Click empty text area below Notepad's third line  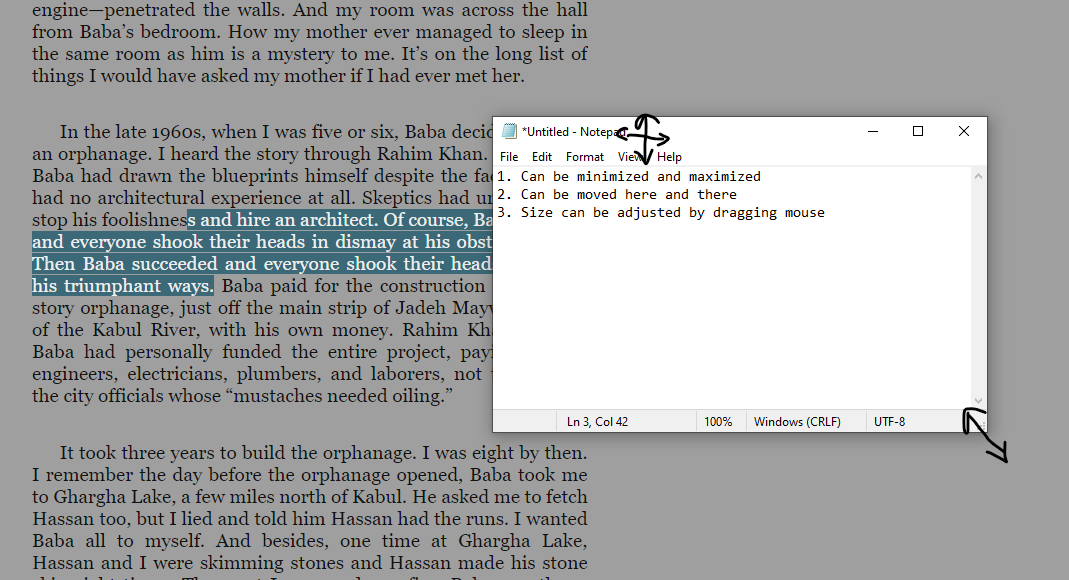pyautogui.click(x=732, y=314)
